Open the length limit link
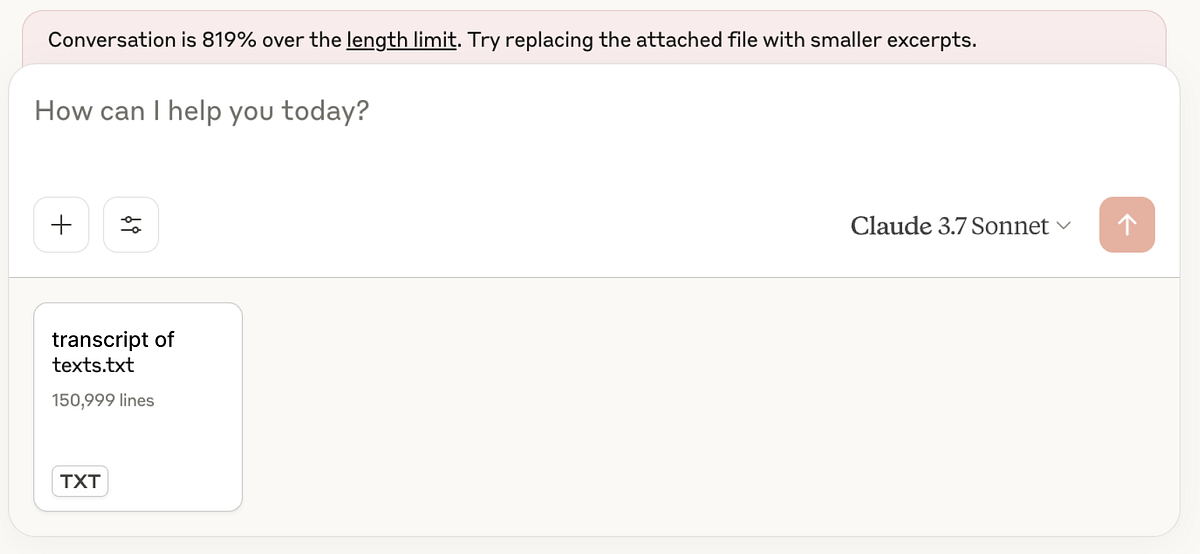Screen dimensions: 1200x554 point(402,41)
